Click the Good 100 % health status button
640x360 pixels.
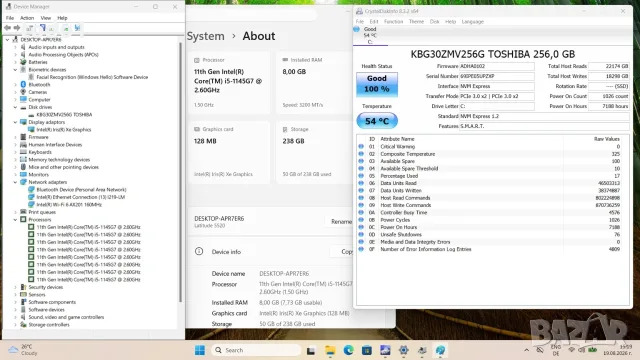pos(377,84)
